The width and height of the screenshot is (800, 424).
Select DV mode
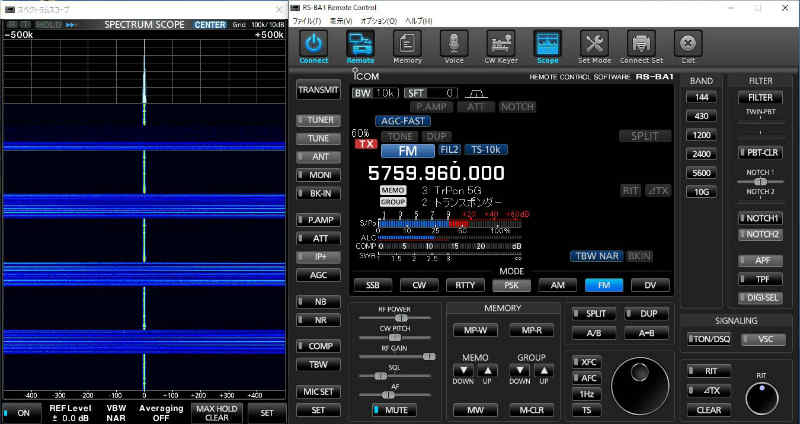(650, 285)
